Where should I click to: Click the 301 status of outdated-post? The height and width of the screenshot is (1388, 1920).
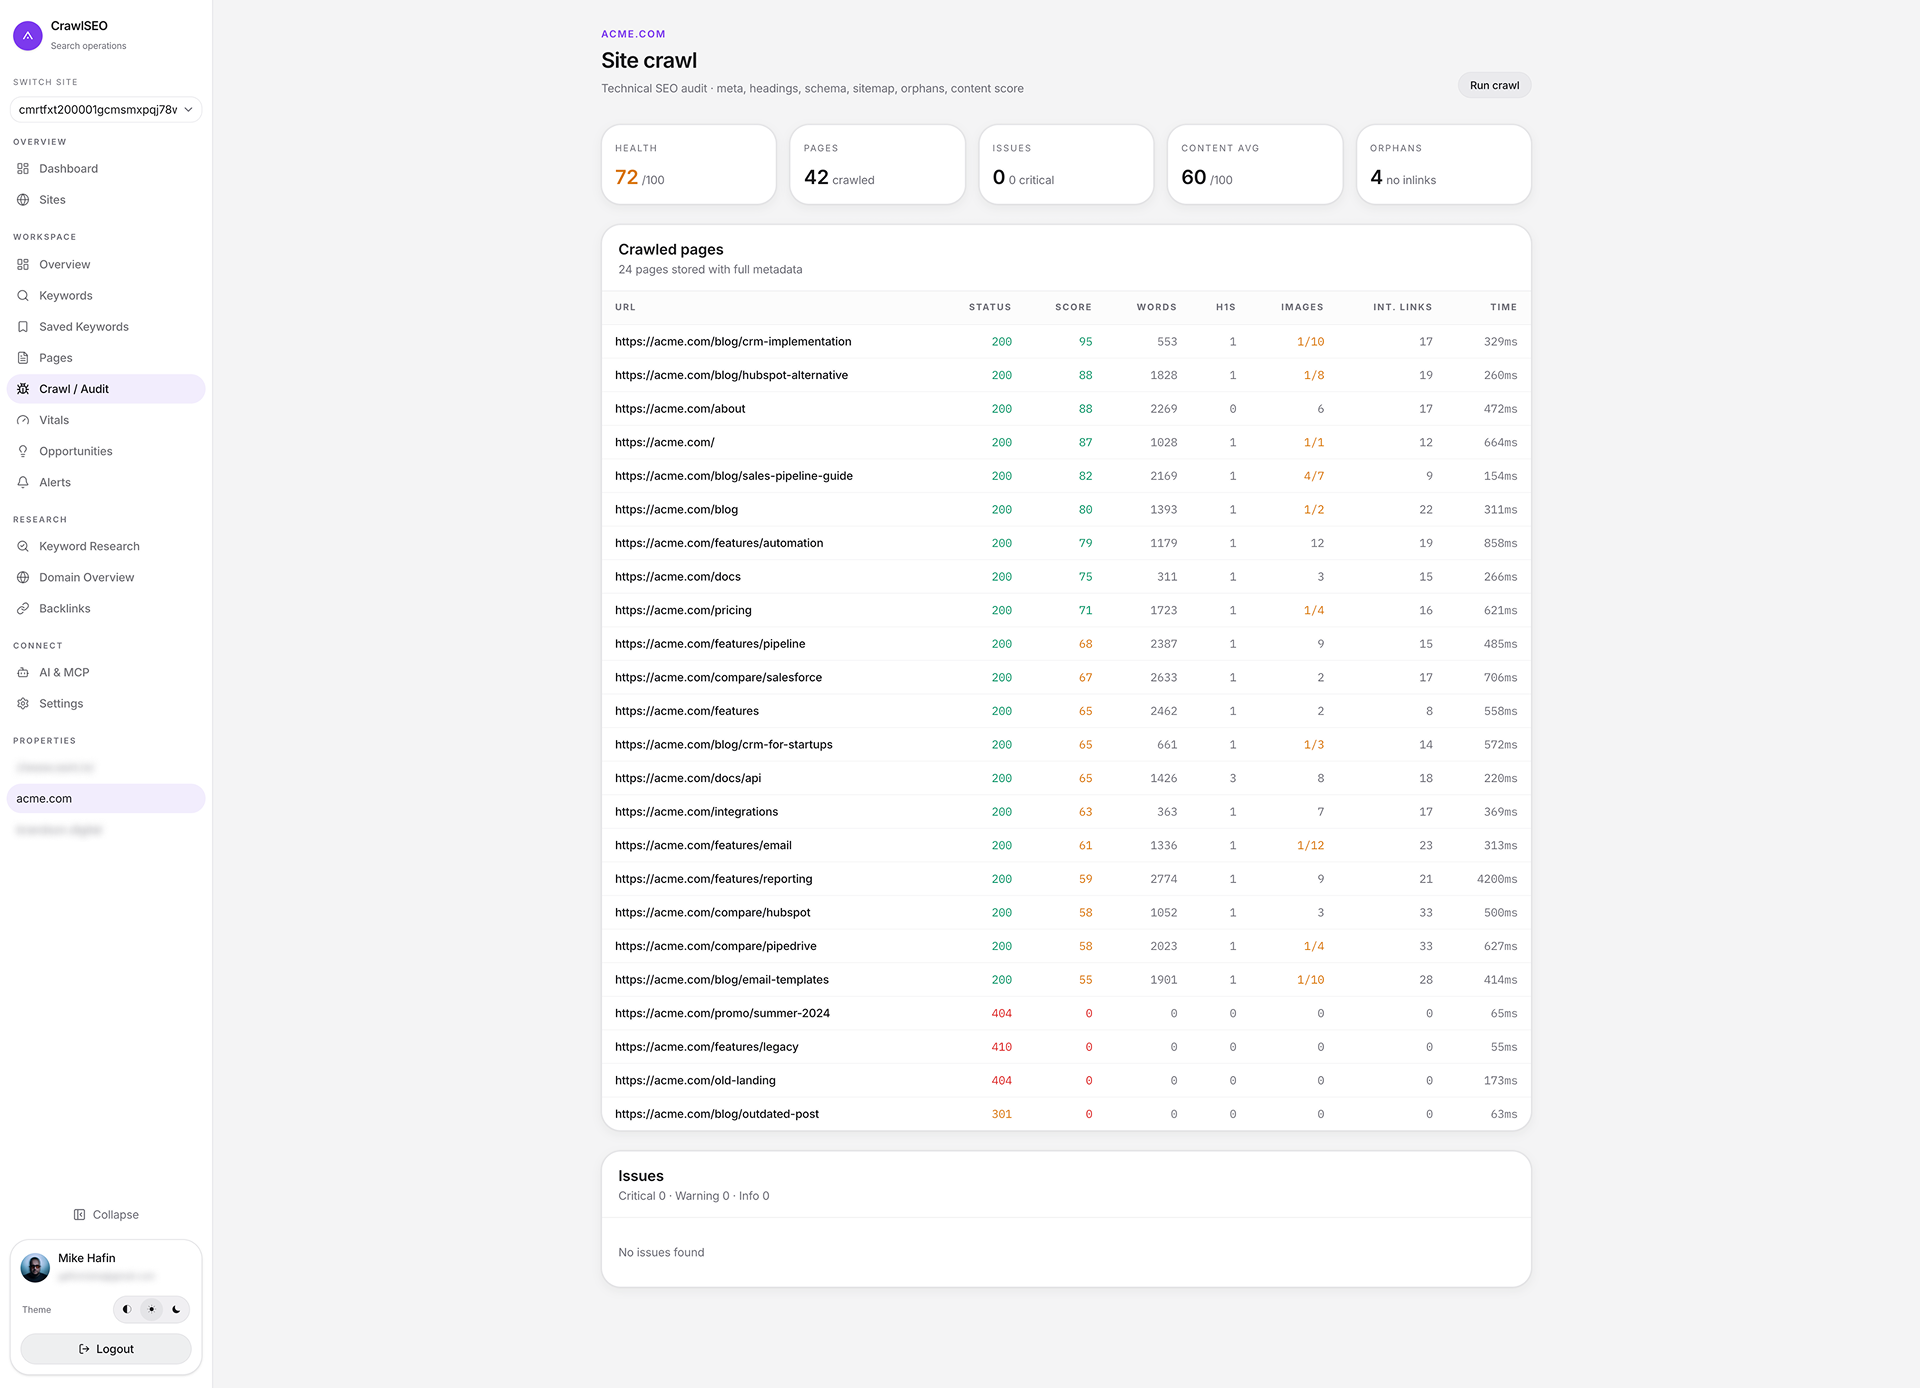[1001, 1114]
